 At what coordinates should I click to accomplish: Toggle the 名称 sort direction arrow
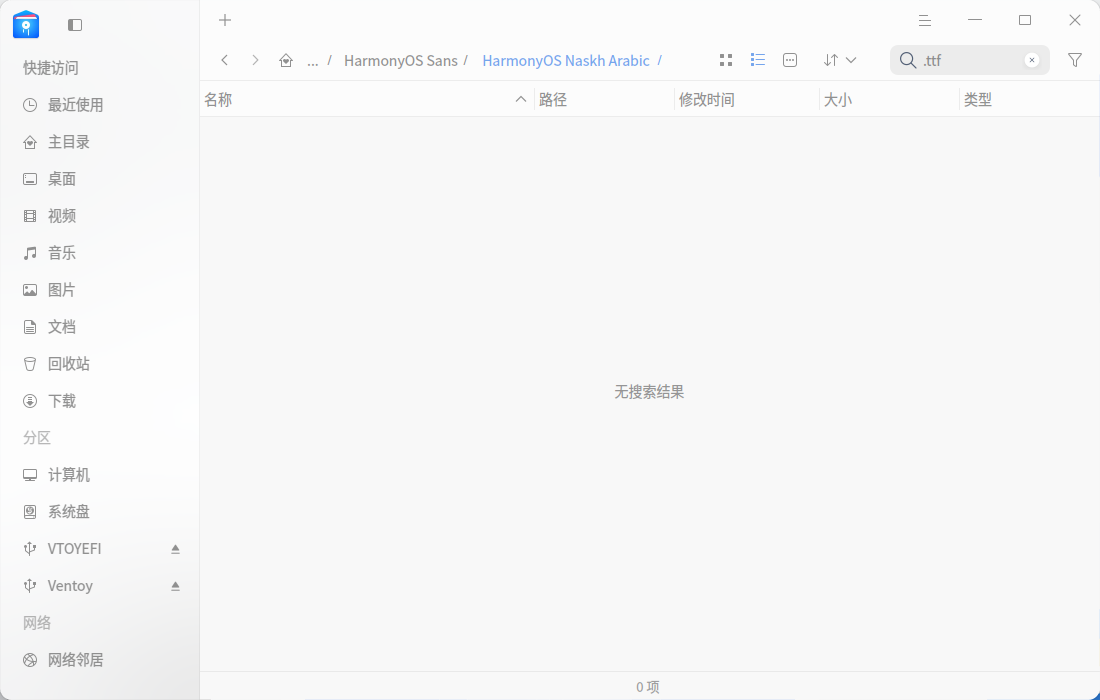pyautogui.click(x=521, y=100)
